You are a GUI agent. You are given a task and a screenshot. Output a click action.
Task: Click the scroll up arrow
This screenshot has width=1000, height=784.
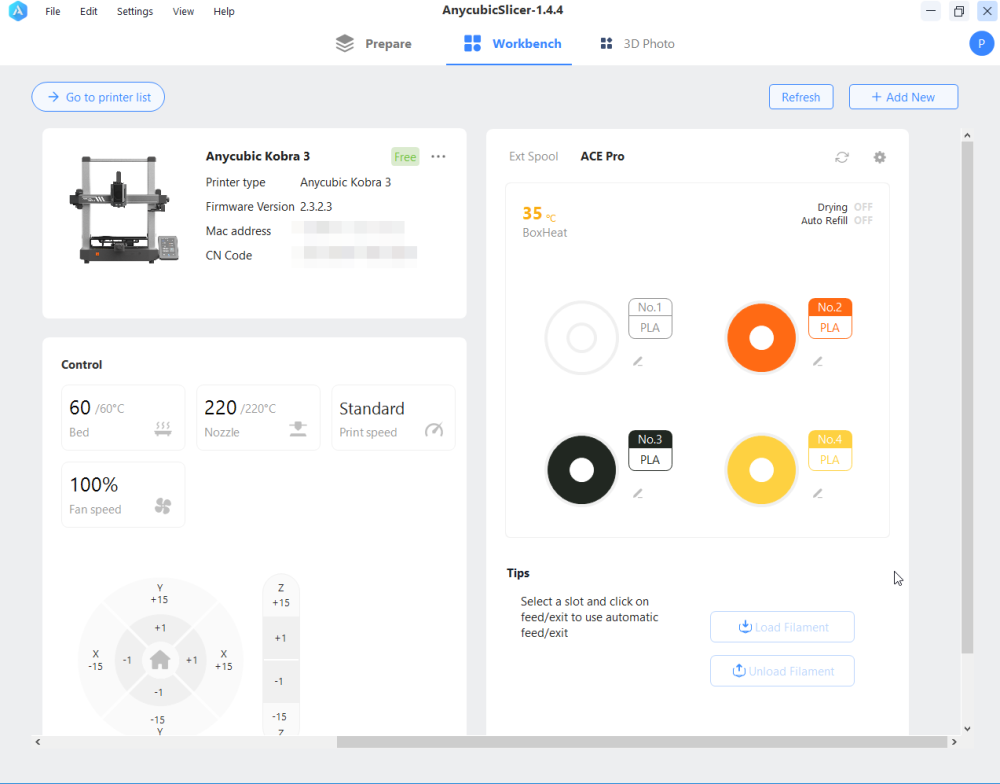pyautogui.click(x=967, y=135)
